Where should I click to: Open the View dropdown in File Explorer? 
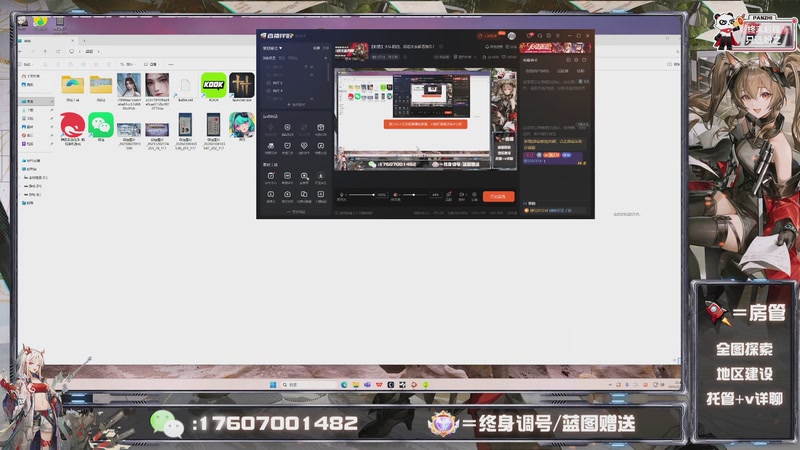tap(151, 64)
